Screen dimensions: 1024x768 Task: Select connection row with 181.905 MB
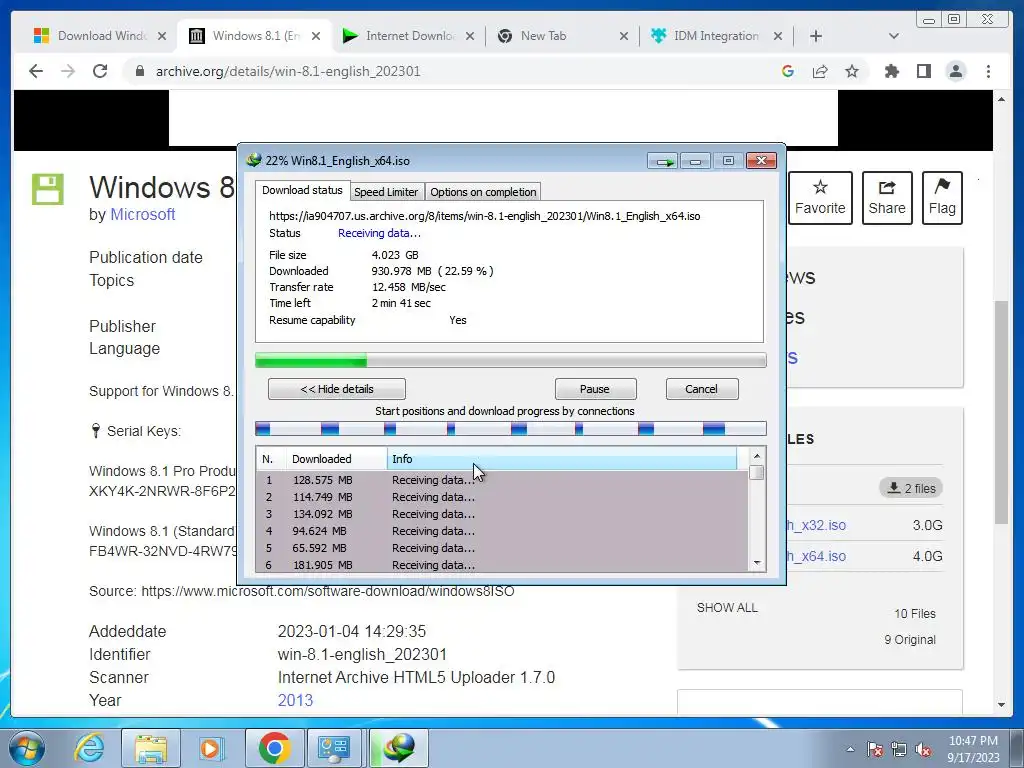point(502,564)
